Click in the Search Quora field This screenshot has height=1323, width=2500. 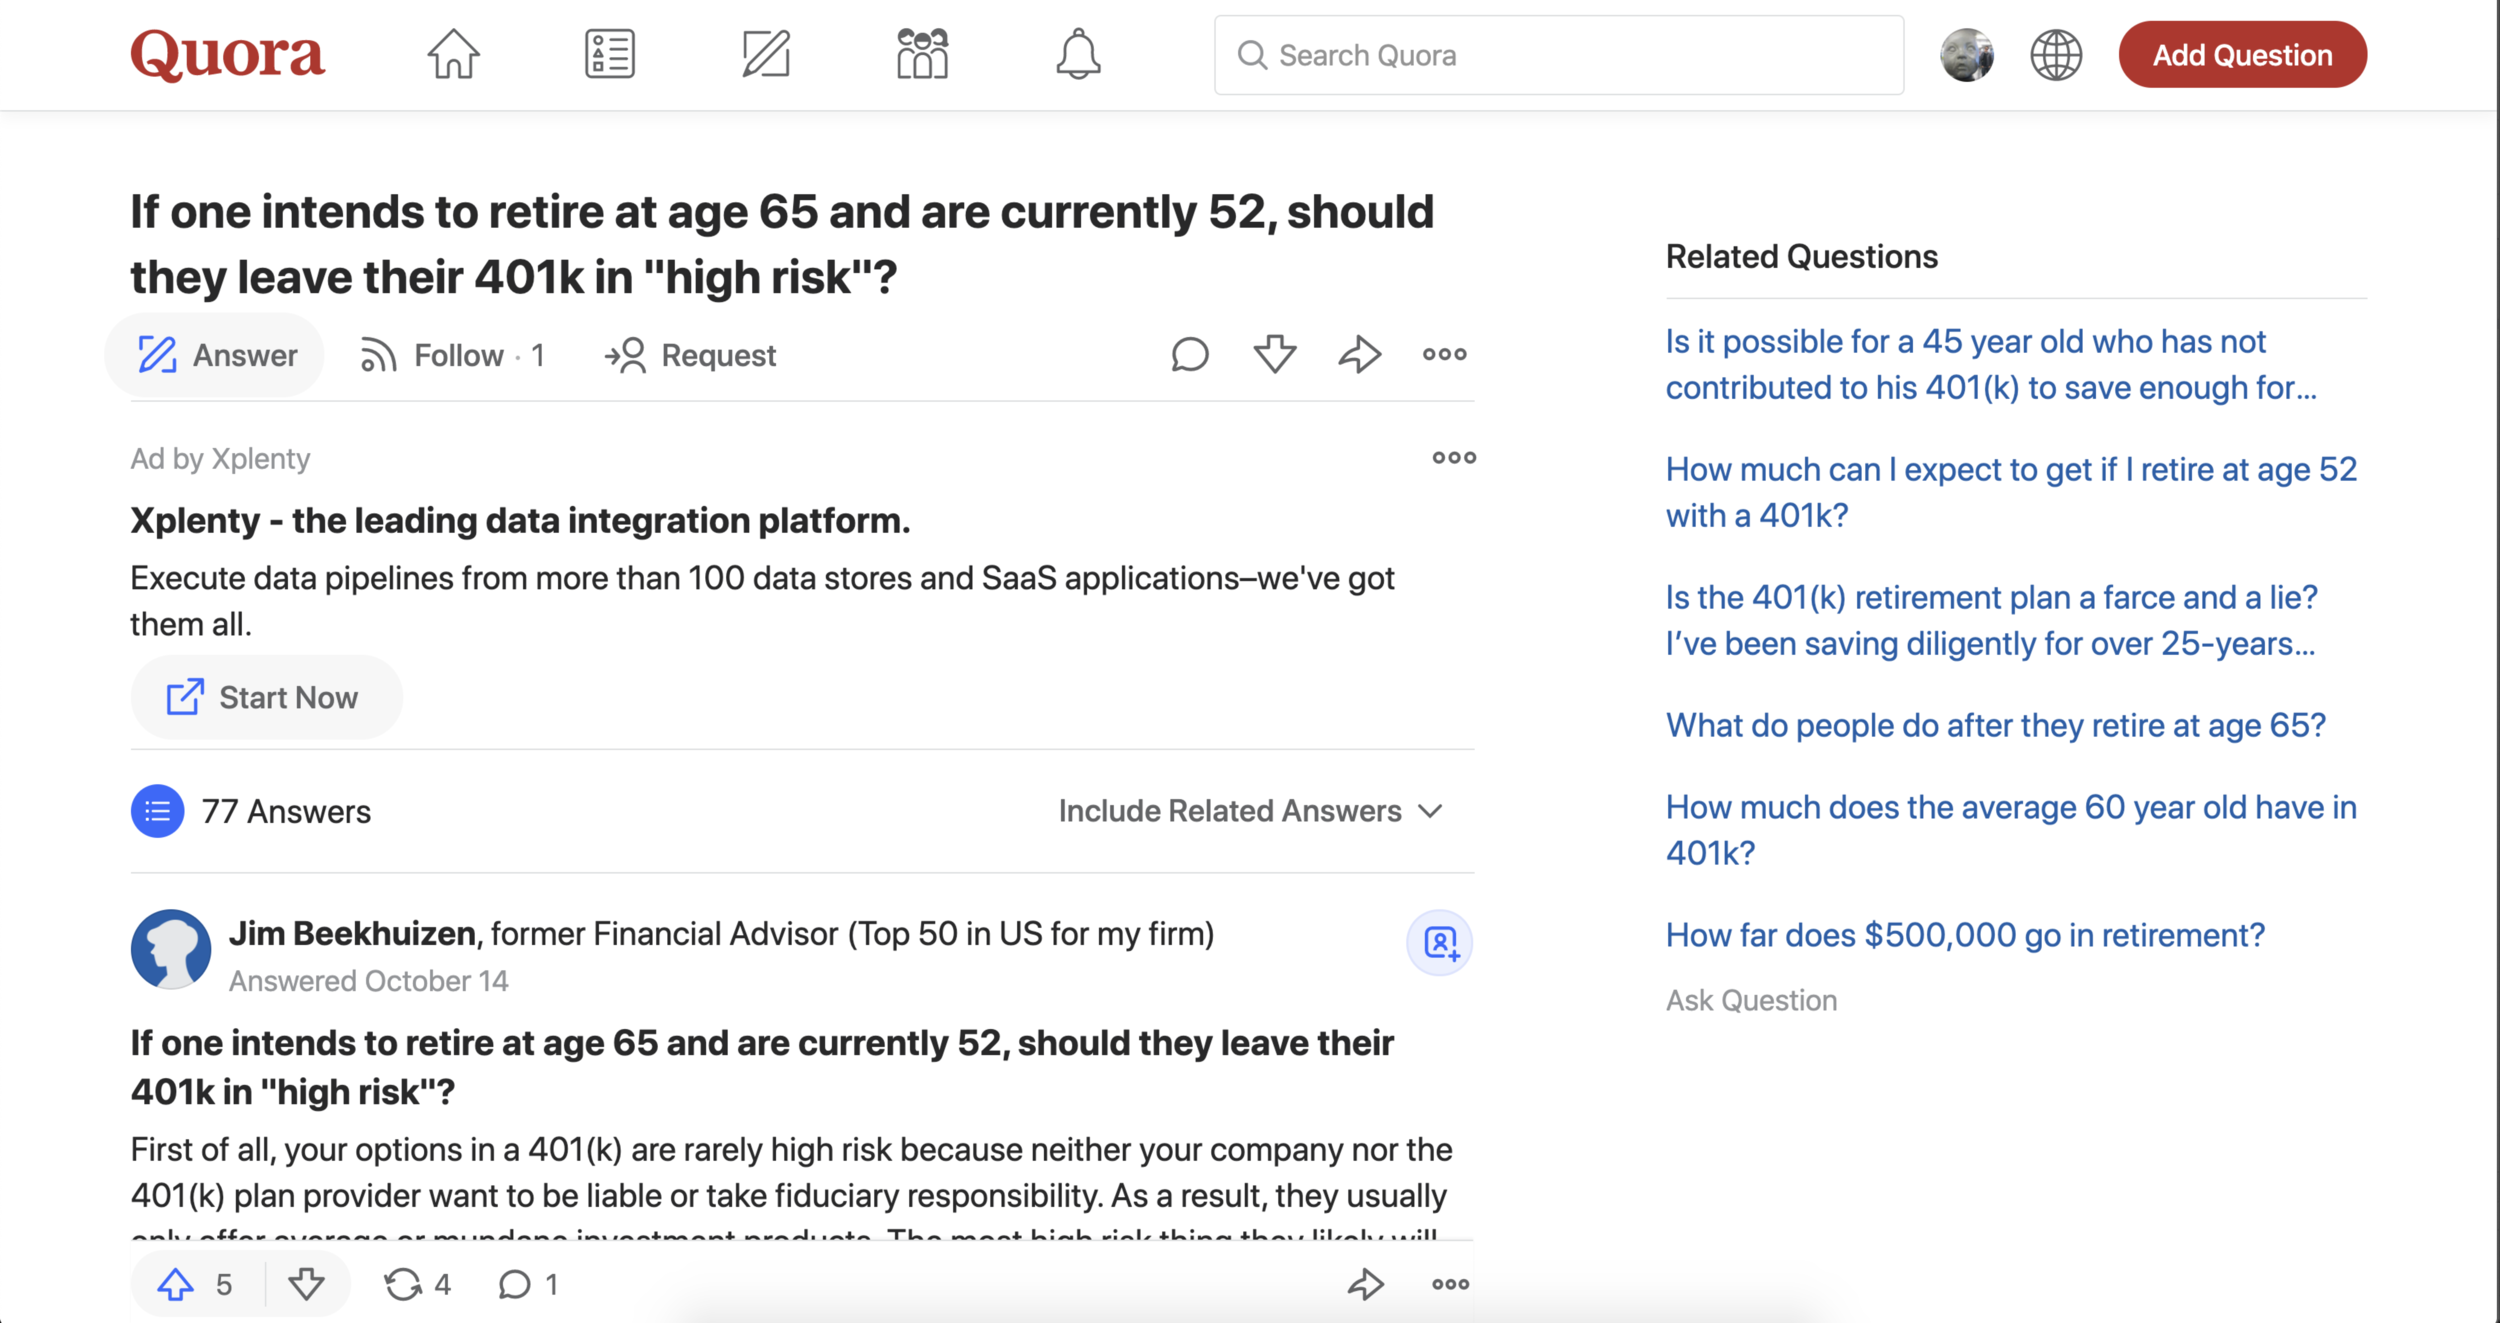(1560, 55)
